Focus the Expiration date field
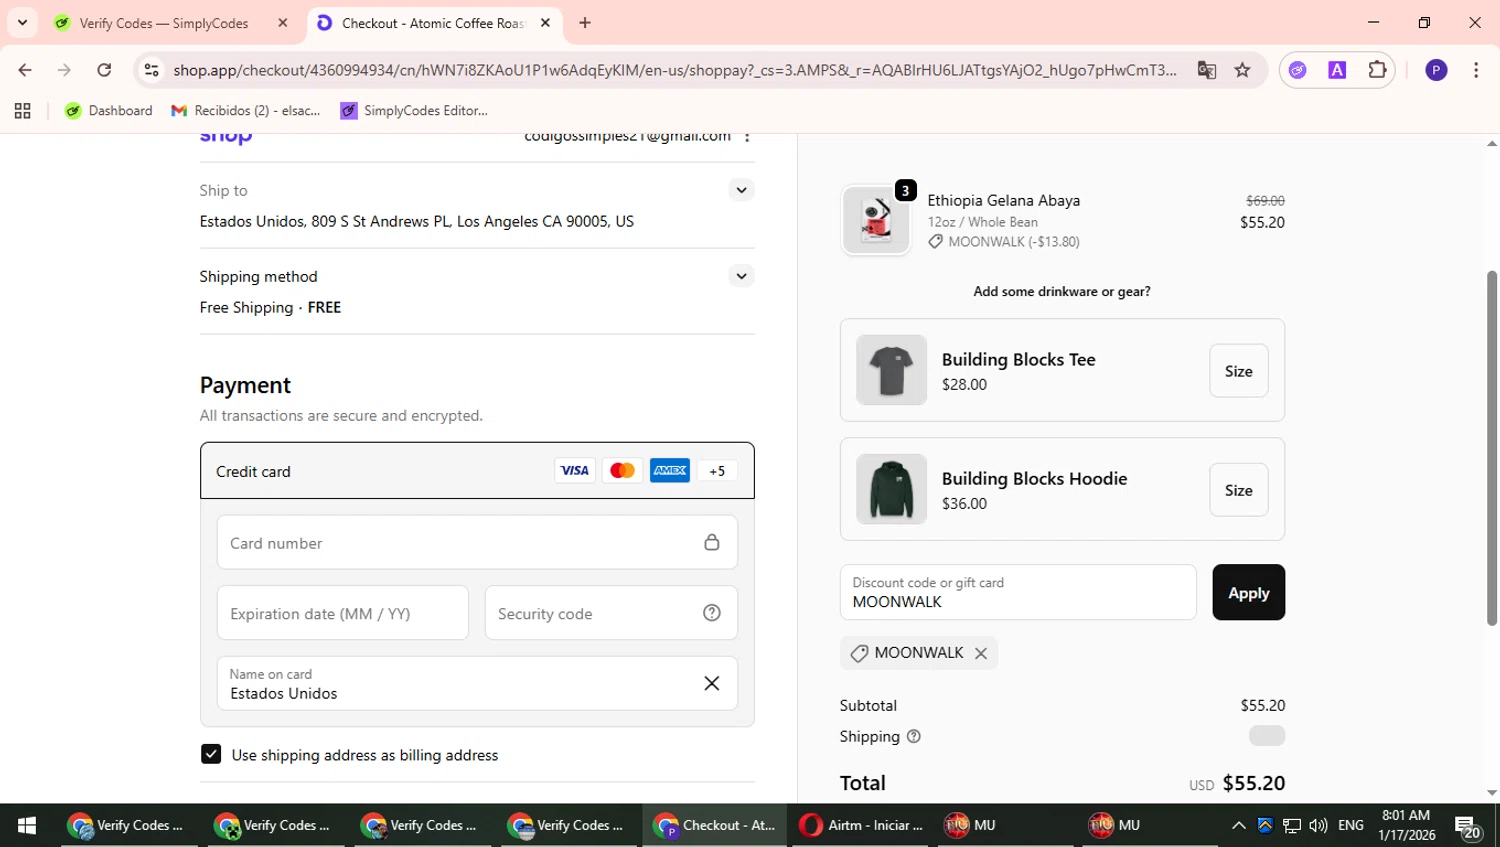 [342, 613]
